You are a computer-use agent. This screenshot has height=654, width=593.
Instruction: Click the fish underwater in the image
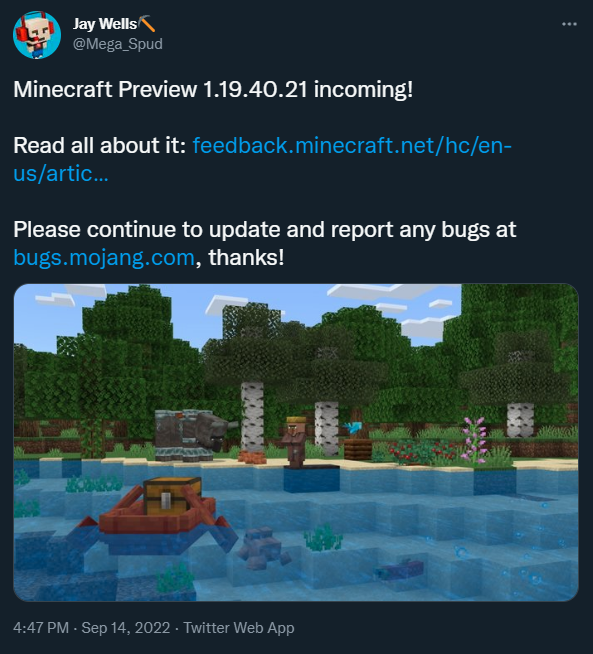click(398, 569)
